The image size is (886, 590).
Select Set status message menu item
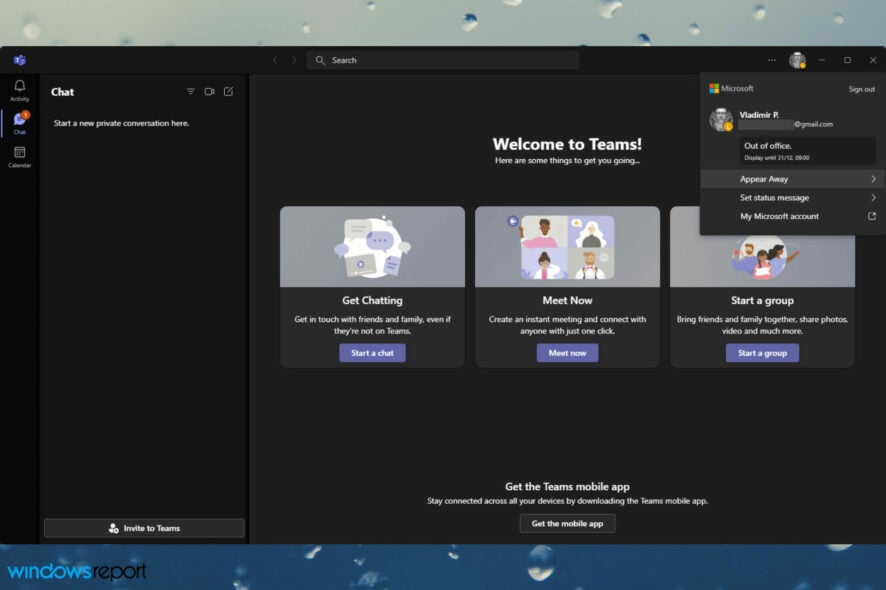(792, 197)
